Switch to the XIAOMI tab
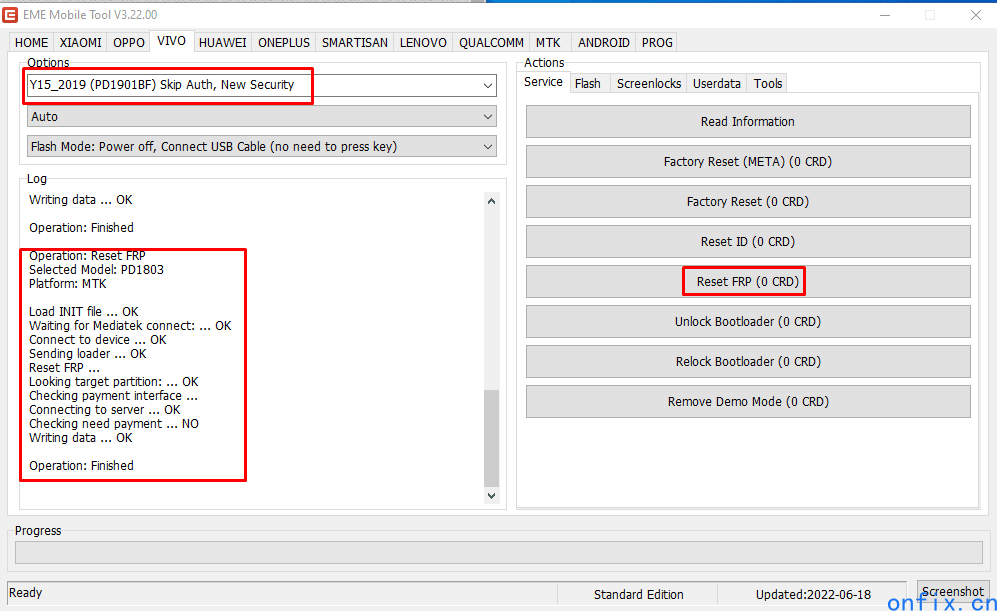 tap(80, 43)
